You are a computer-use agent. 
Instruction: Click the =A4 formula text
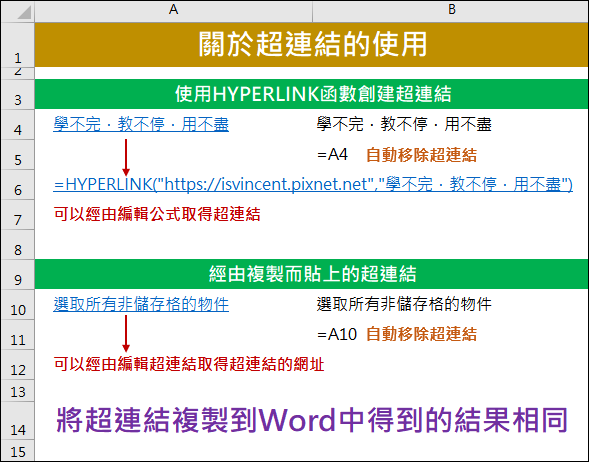coord(332,154)
